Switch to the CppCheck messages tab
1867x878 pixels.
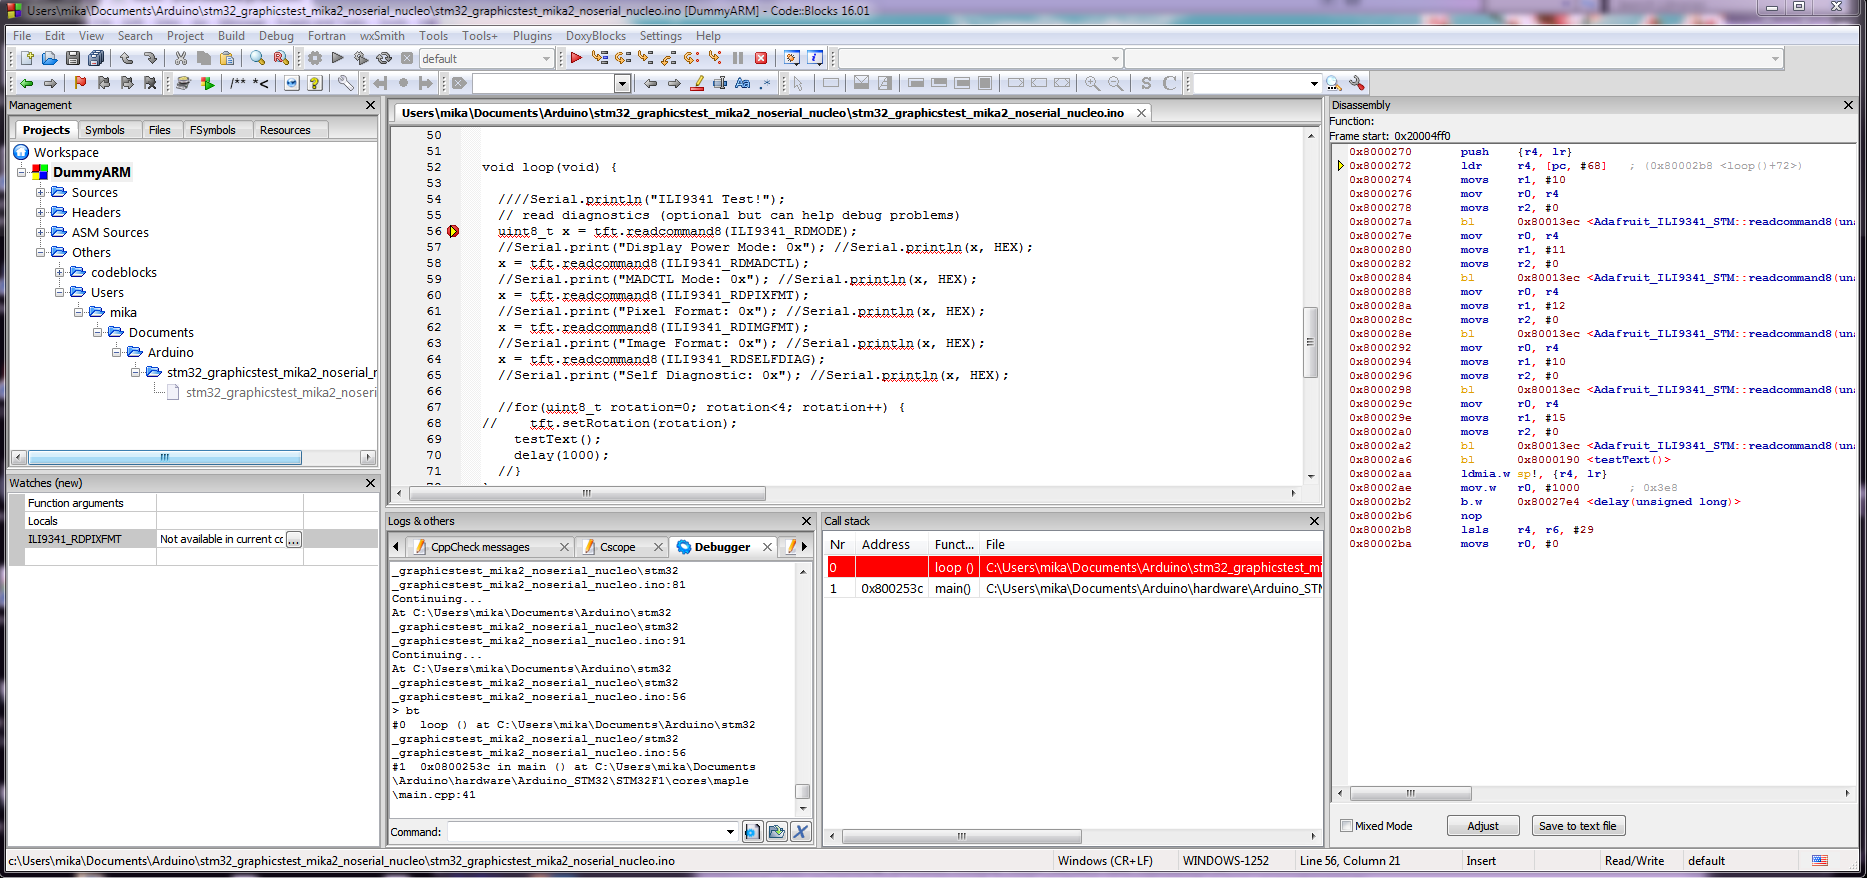(x=480, y=547)
